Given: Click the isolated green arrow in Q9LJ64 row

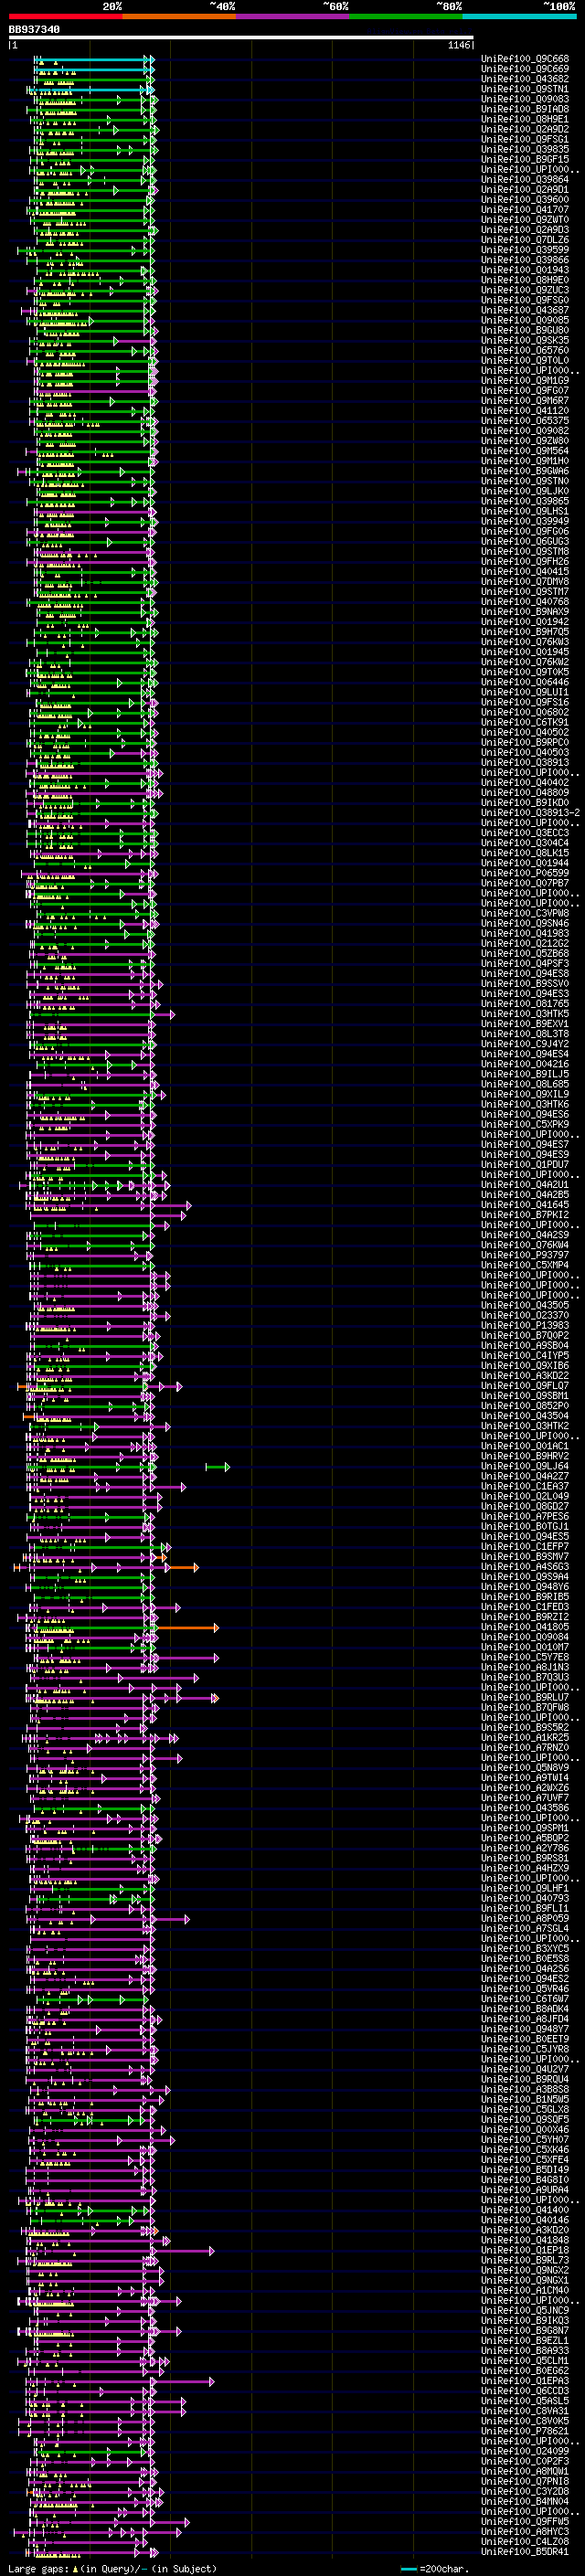Looking at the screenshot, I should click(x=217, y=1467).
